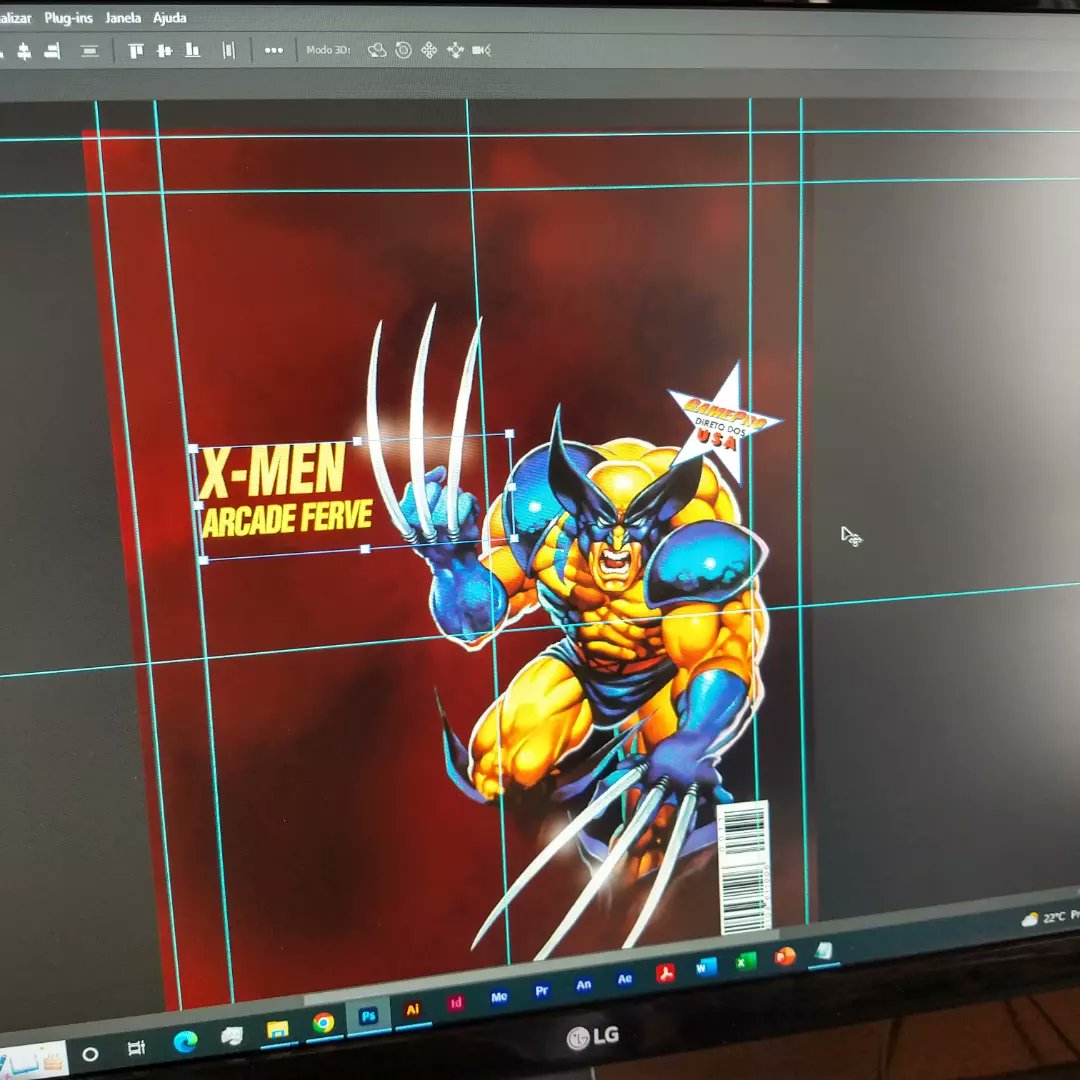Open PowerPoint from taskbar

click(x=785, y=956)
